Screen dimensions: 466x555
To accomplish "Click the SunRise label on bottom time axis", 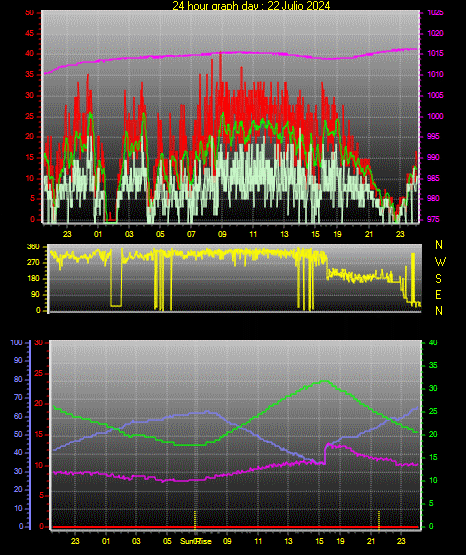I will pos(196,541).
